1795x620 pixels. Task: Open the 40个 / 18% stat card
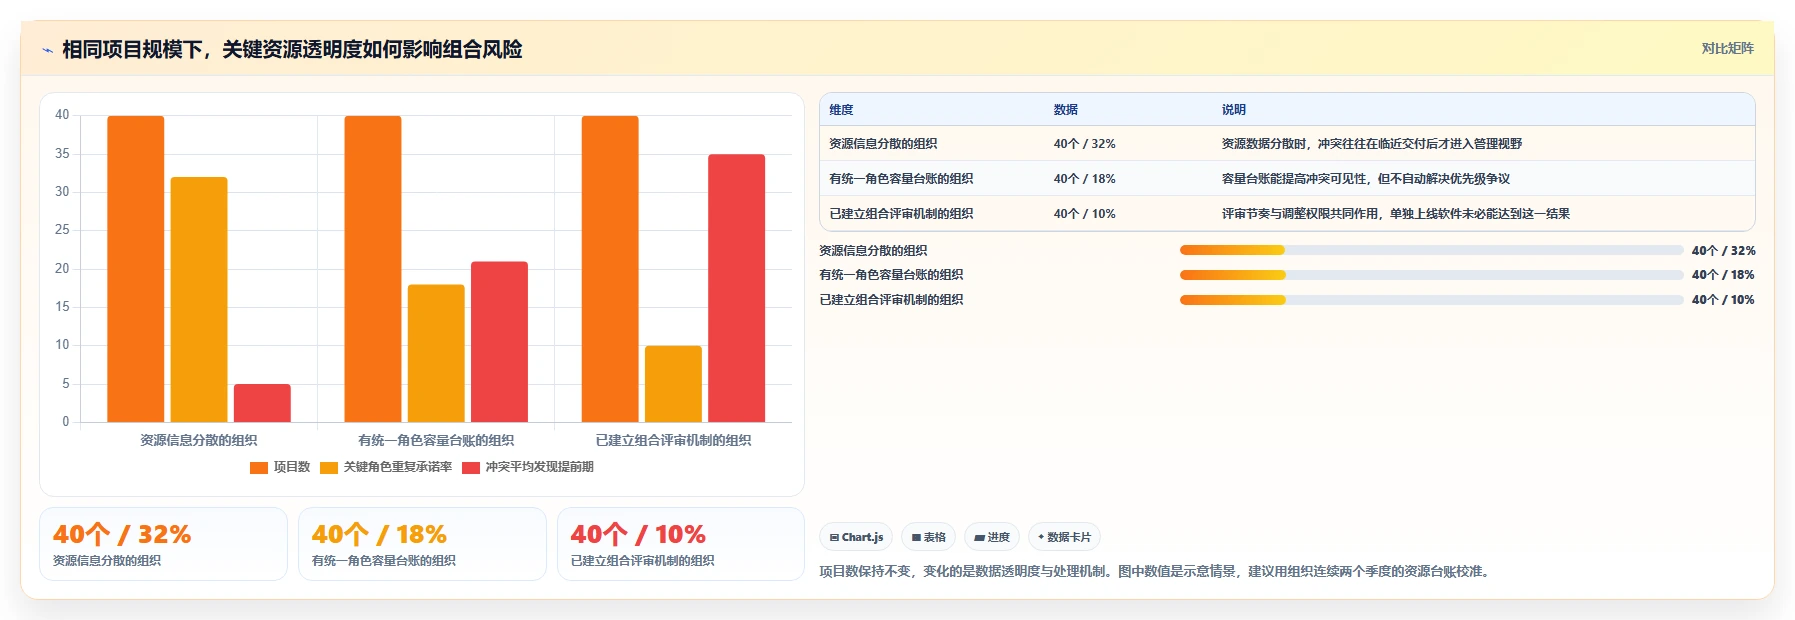click(x=422, y=544)
